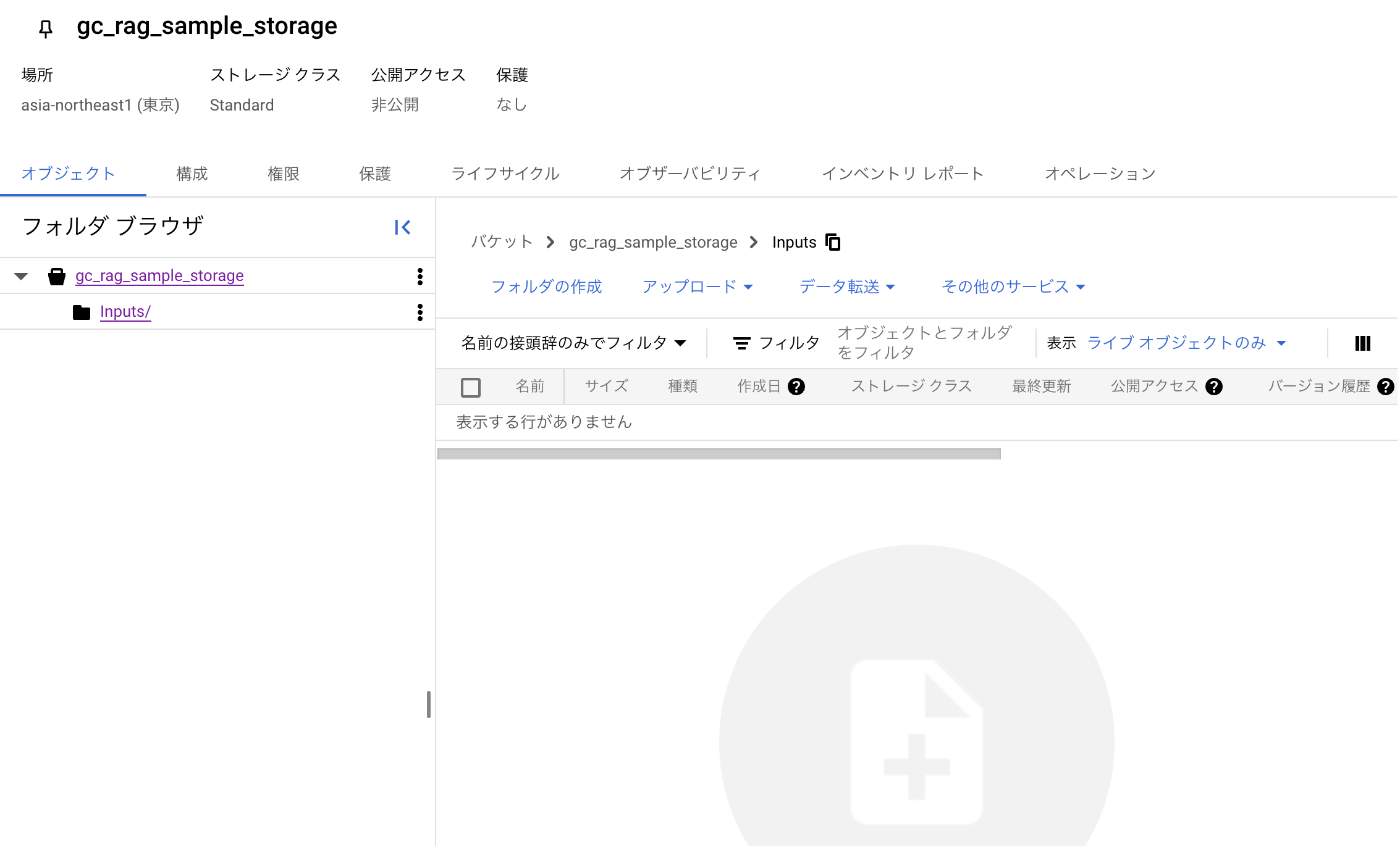The image size is (1400, 846).
Task: Click the ストレージ クラス column header
Action: point(912,387)
